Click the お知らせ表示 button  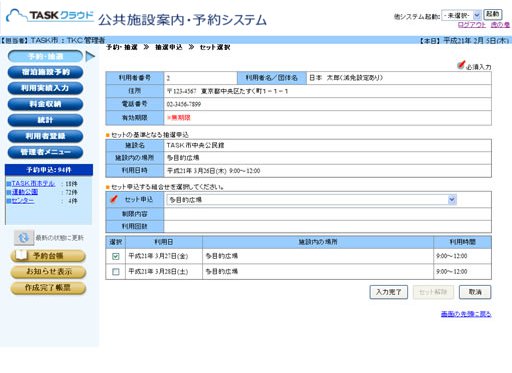click(x=48, y=272)
